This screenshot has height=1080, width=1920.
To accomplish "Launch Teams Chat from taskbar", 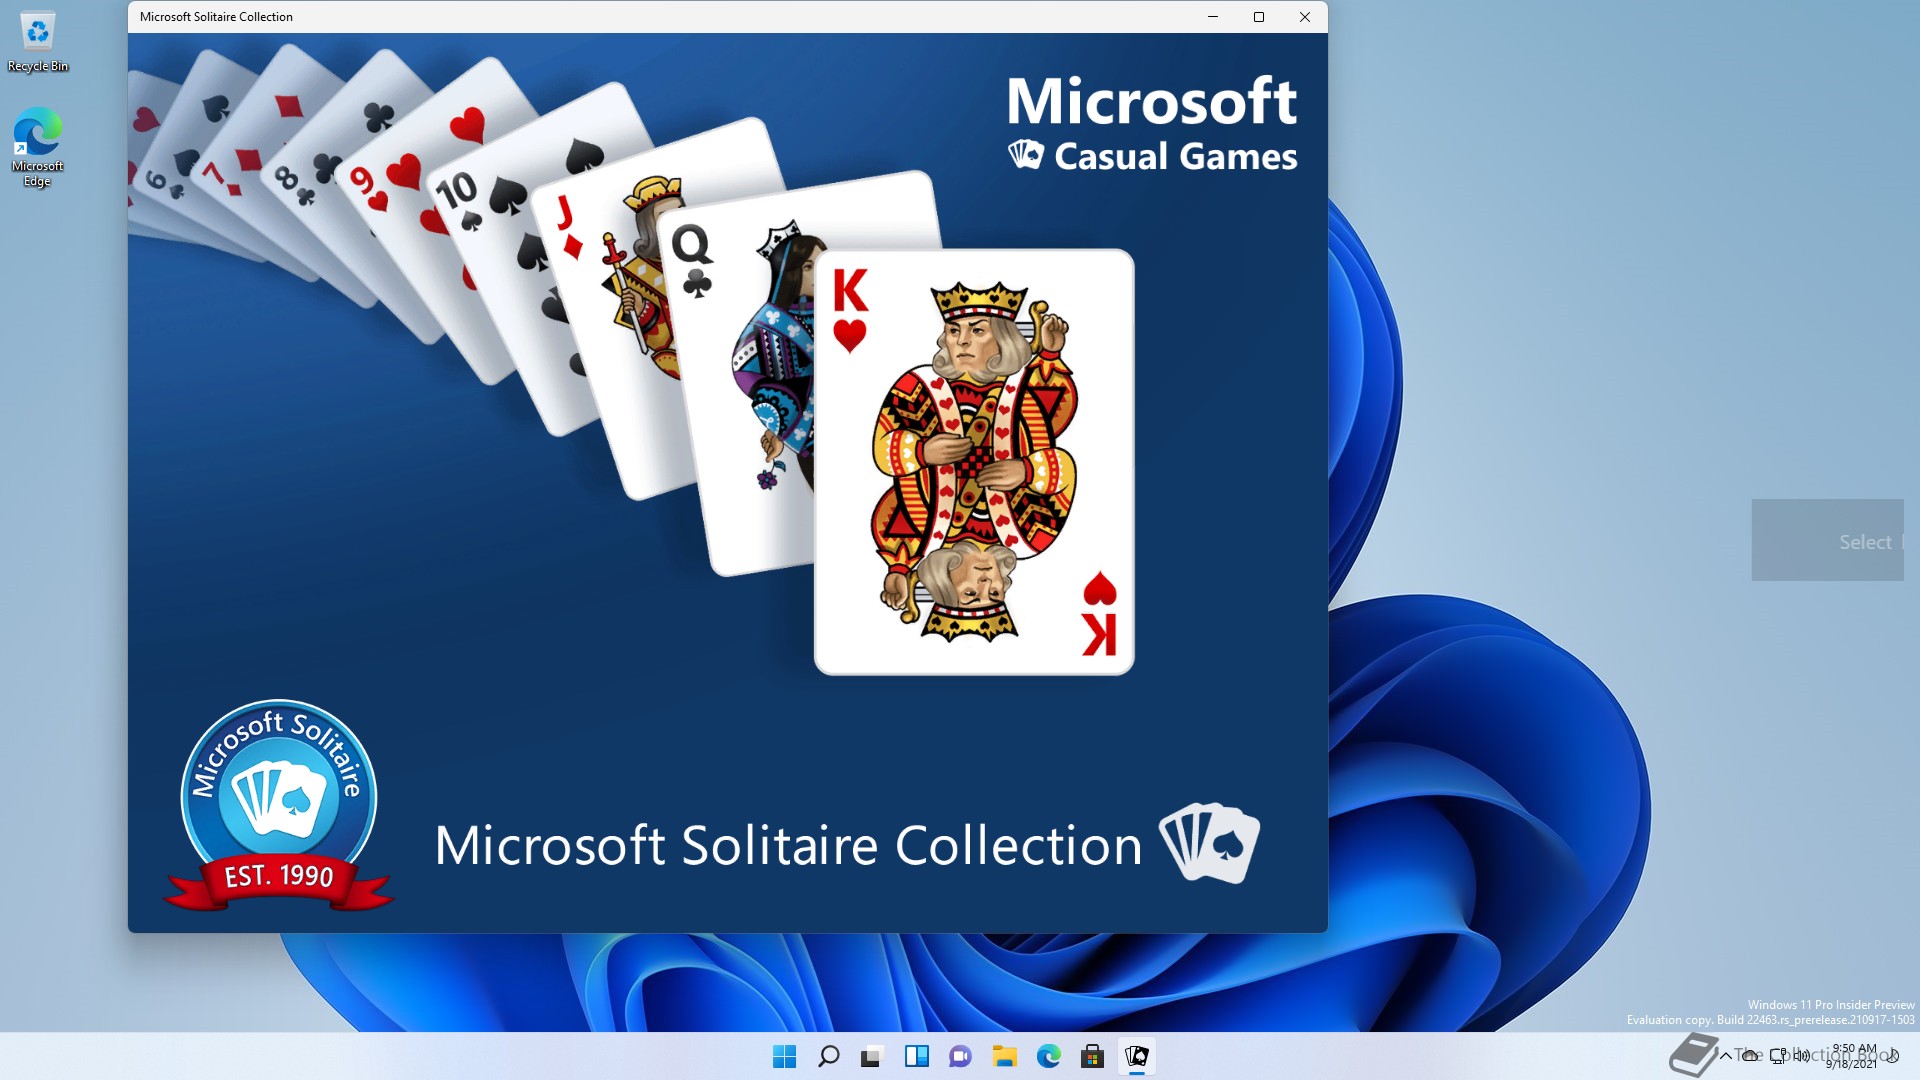I will click(x=960, y=1056).
